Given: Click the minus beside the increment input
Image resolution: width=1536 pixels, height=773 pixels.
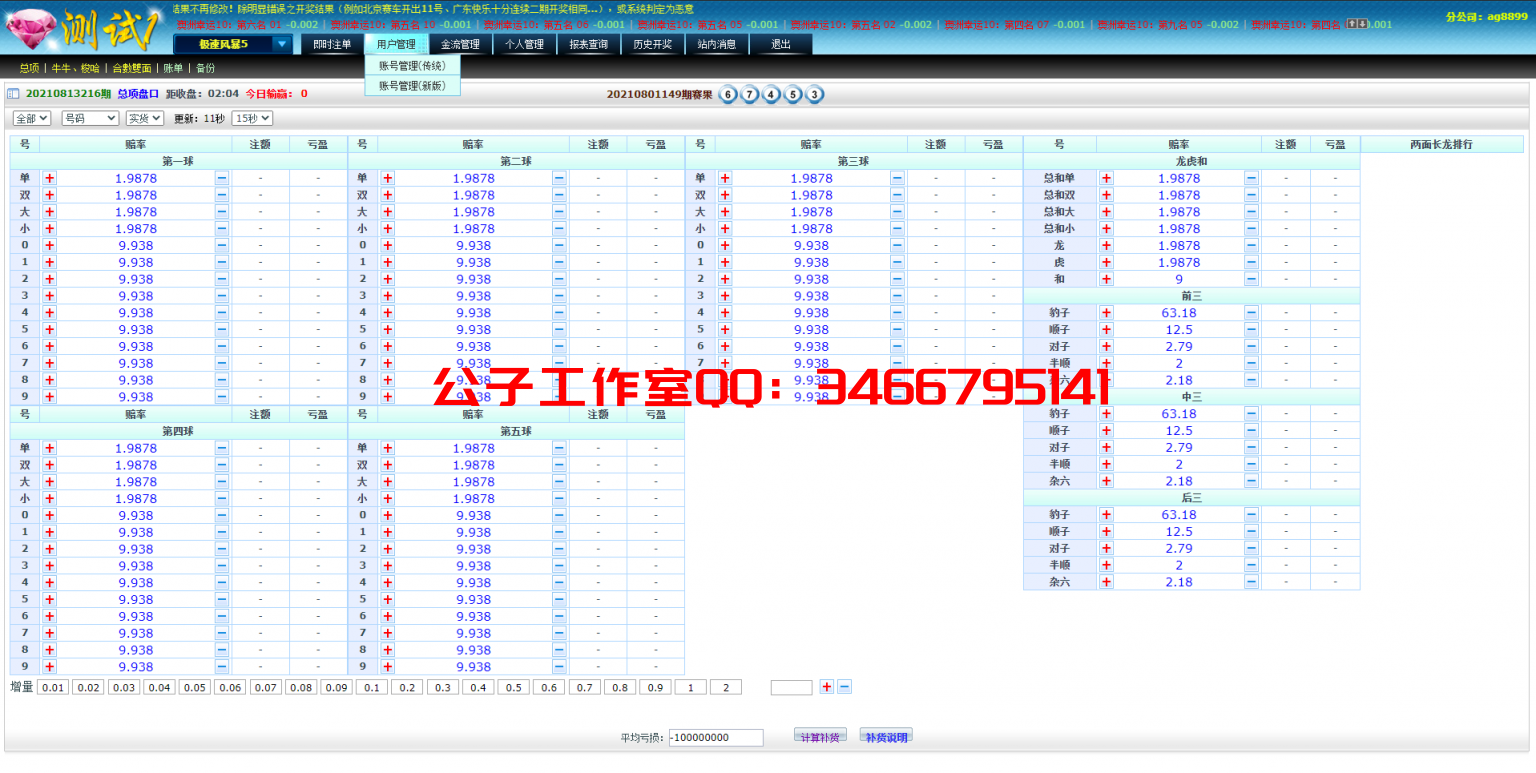Looking at the screenshot, I should click(x=844, y=687).
